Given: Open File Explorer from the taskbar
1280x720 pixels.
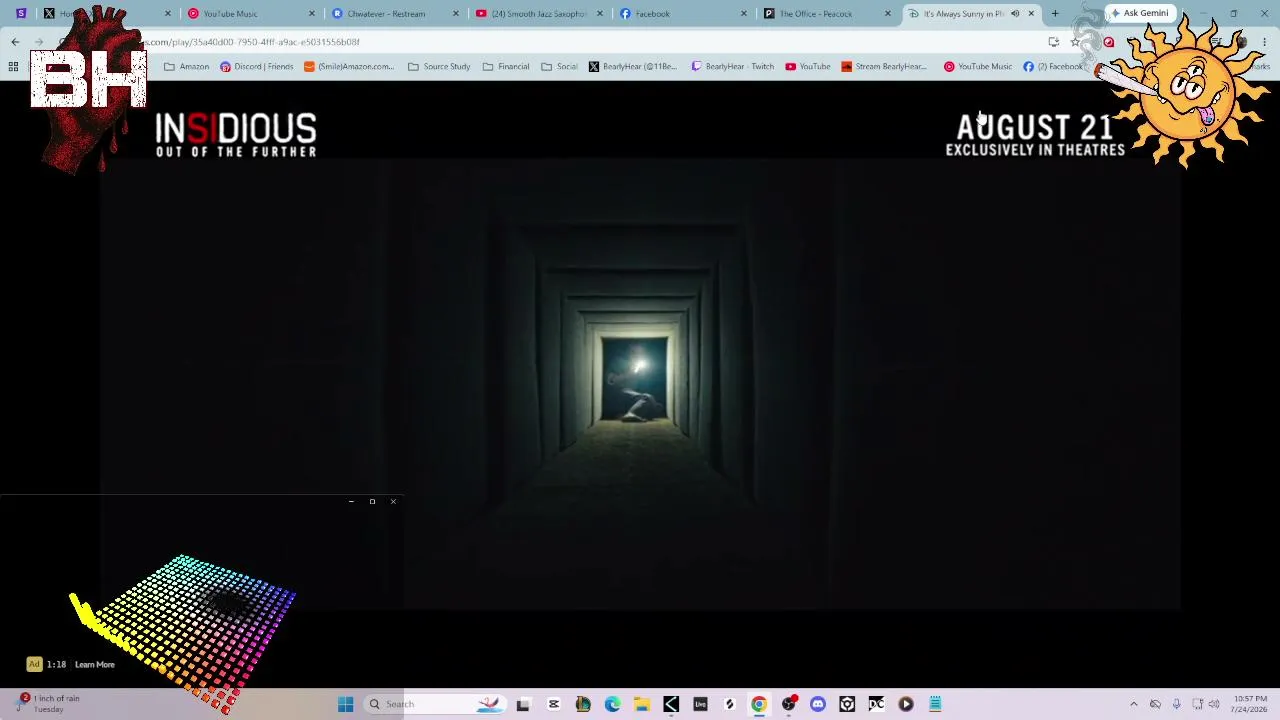Looking at the screenshot, I should tap(641, 704).
